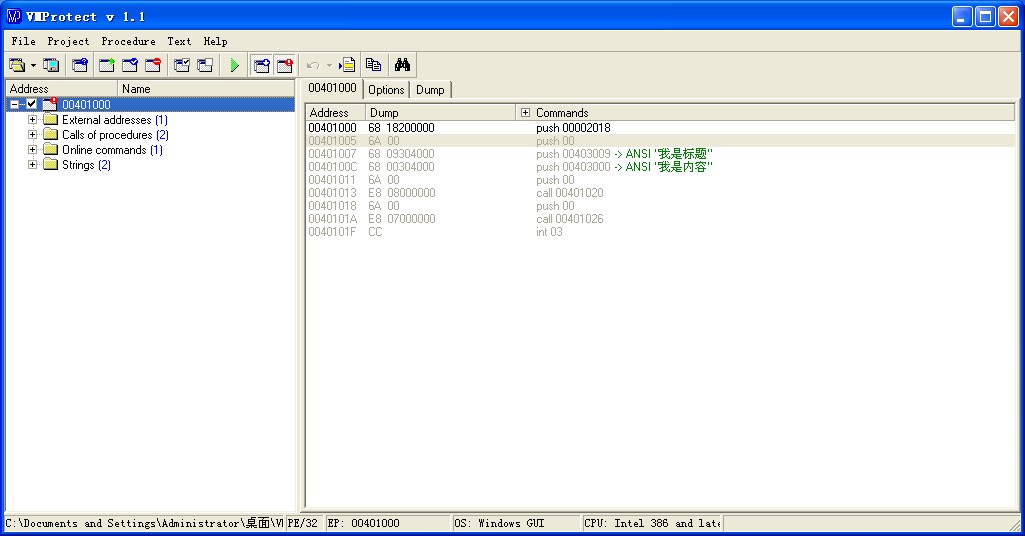Click the green Compile play button
This screenshot has height=536, width=1025.
(235, 65)
